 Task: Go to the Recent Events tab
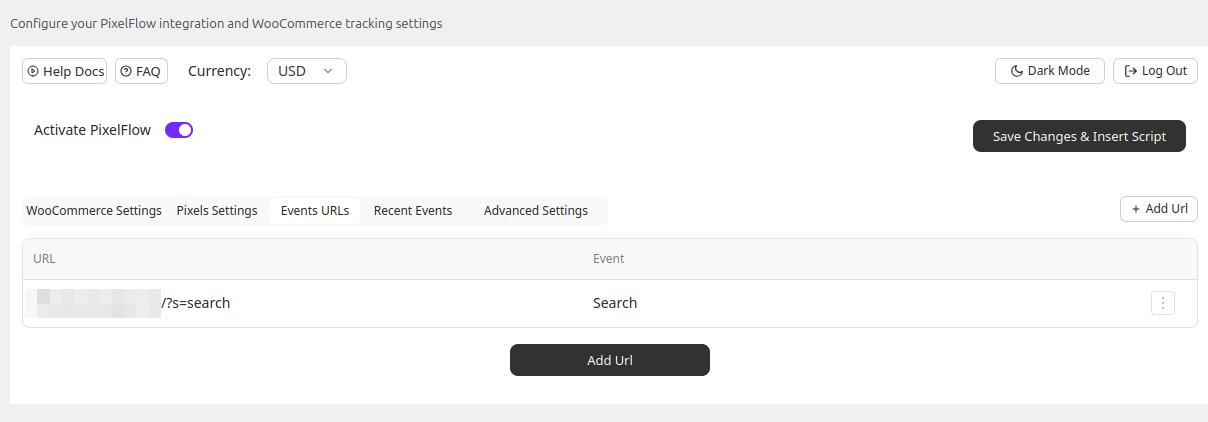click(413, 211)
